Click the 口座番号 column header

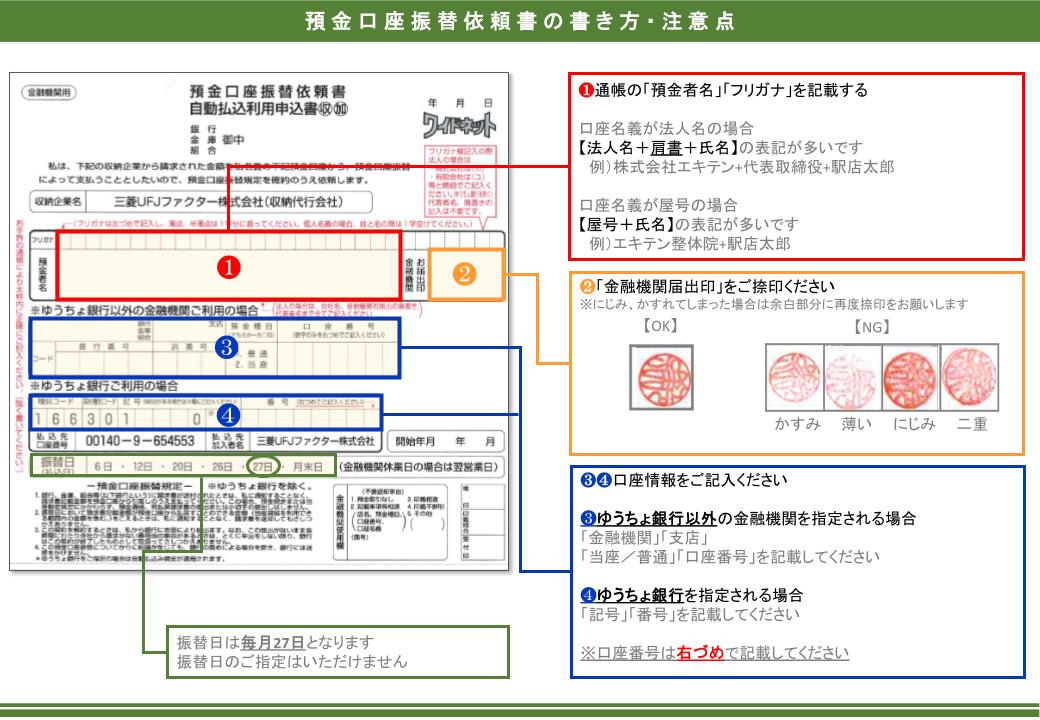pos(338,327)
